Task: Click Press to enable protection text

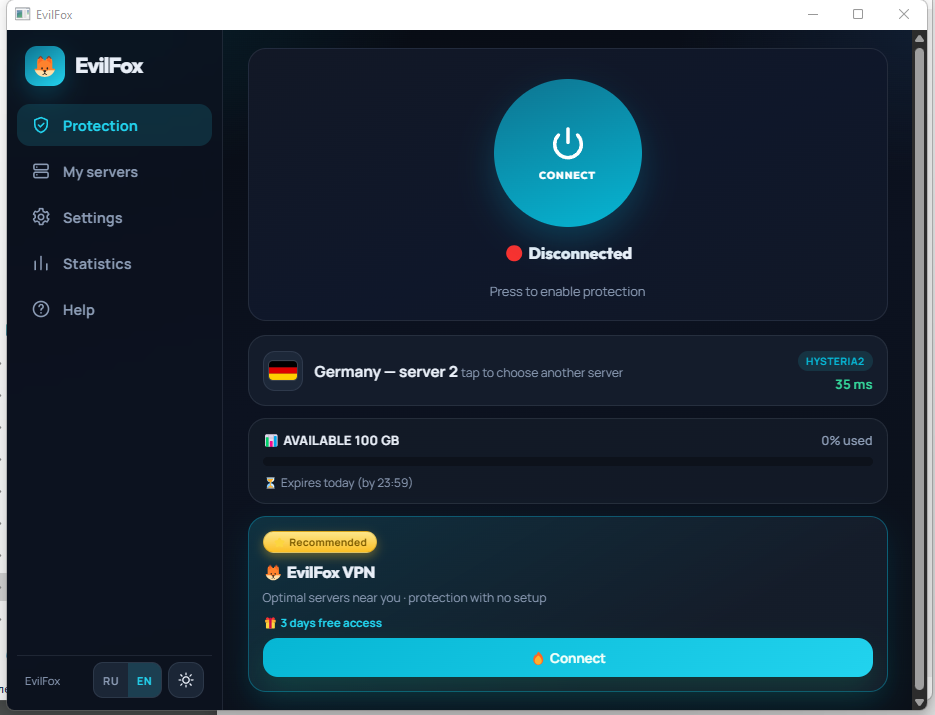Action: (567, 292)
